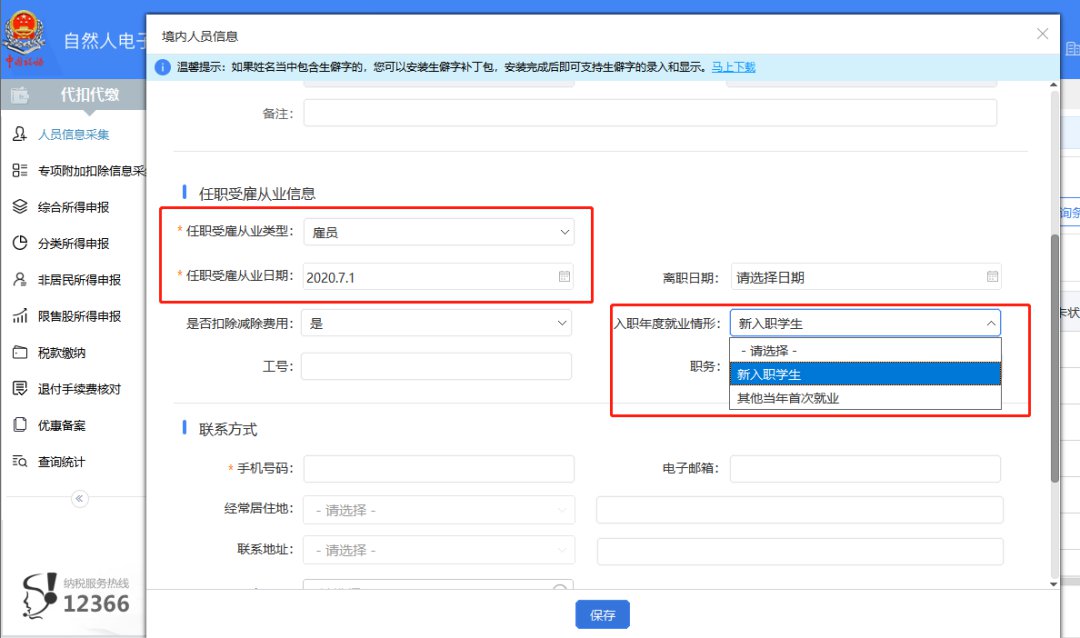The width and height of the screenshot is (1080, 638).
Task: Click the calendar icon in 离职日期 field
Action: coord(992,277)
